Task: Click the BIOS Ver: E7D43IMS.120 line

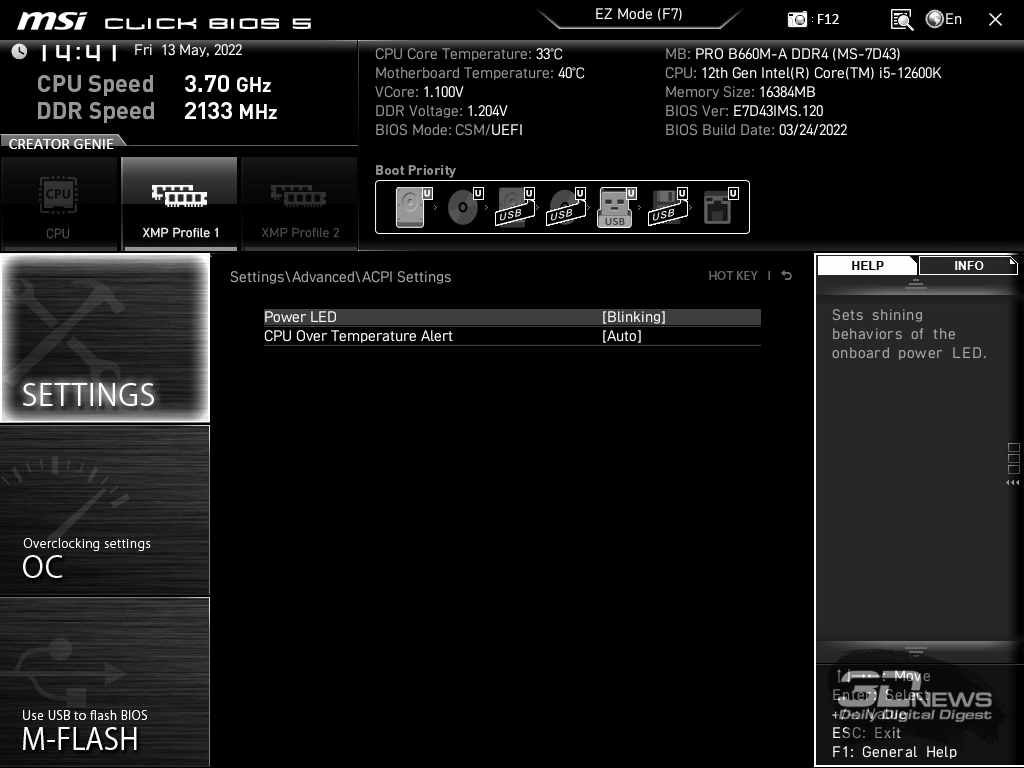Action: (744, 111)
